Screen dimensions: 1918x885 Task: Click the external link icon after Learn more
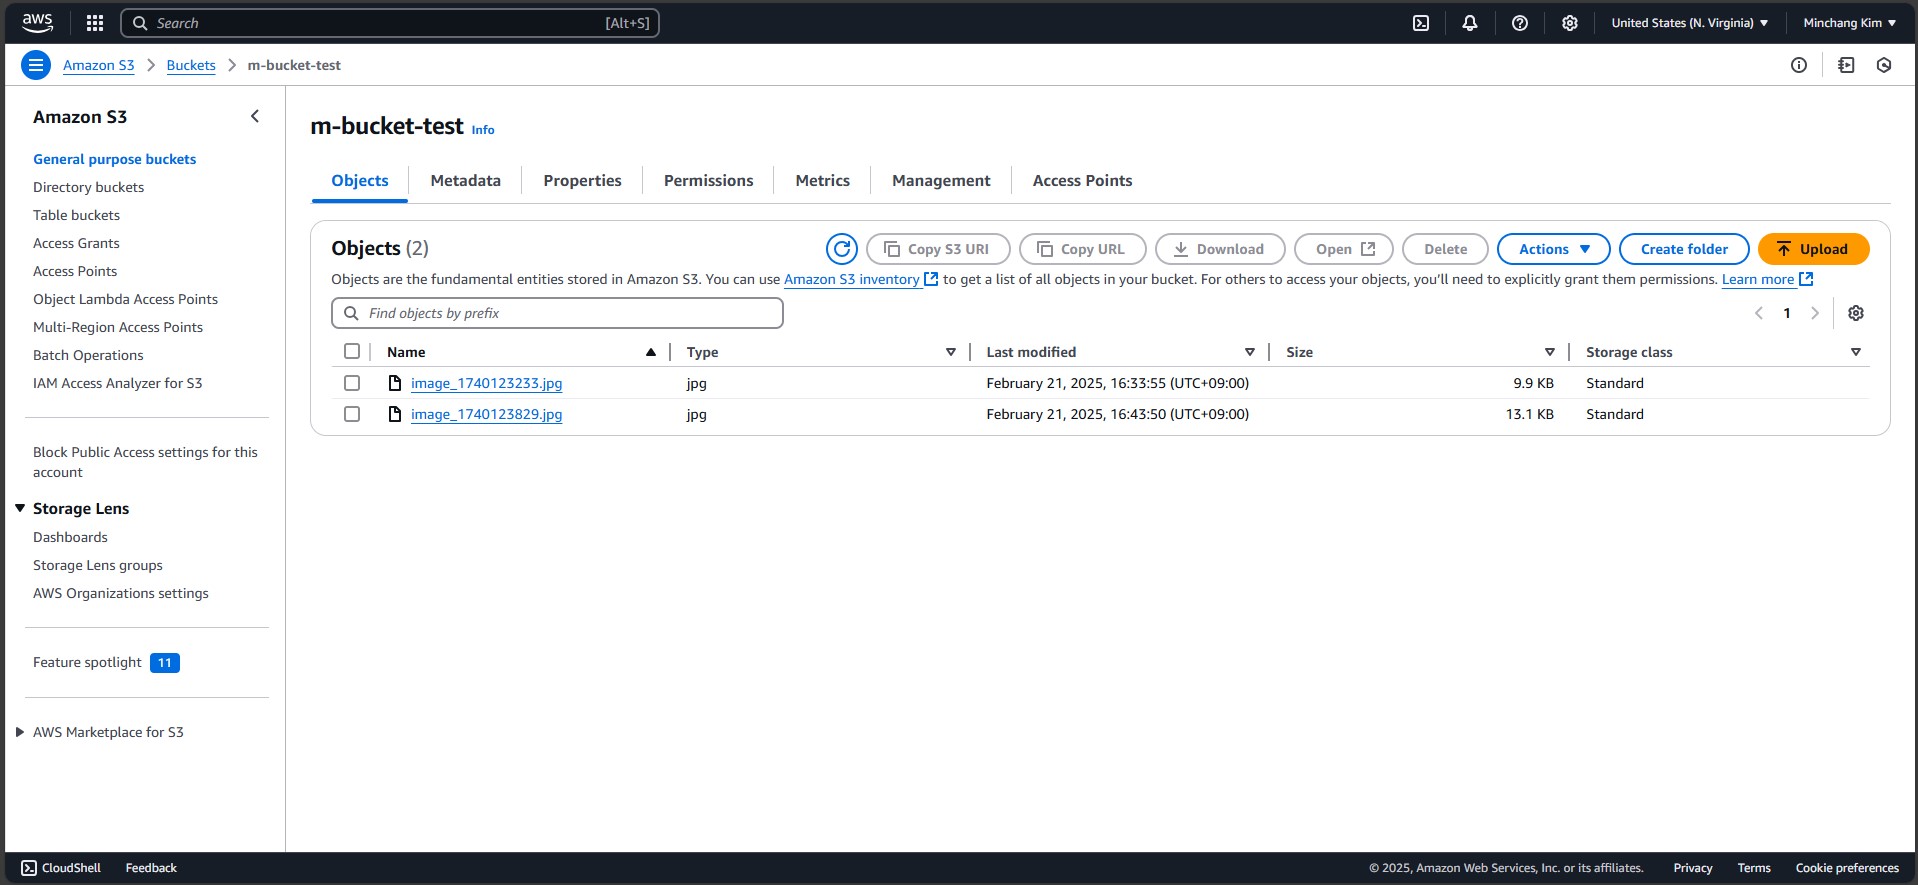click(1806, 279)
